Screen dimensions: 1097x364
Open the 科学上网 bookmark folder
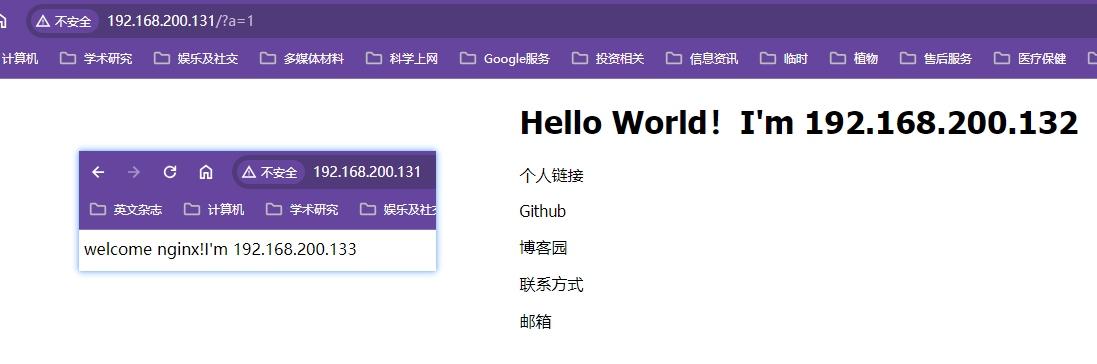tap(402, 59)
